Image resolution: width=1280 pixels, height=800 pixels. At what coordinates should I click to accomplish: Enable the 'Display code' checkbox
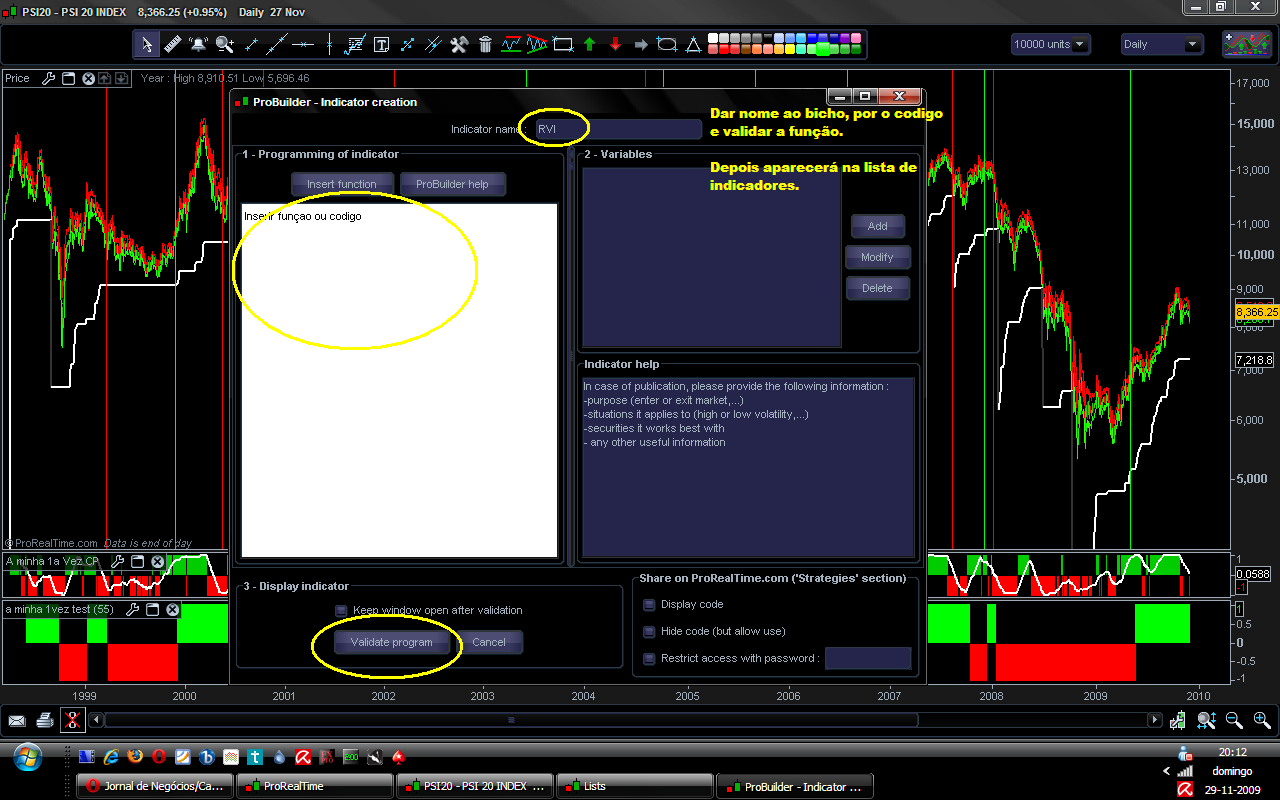pyautogui.click(x=649, y=604)
